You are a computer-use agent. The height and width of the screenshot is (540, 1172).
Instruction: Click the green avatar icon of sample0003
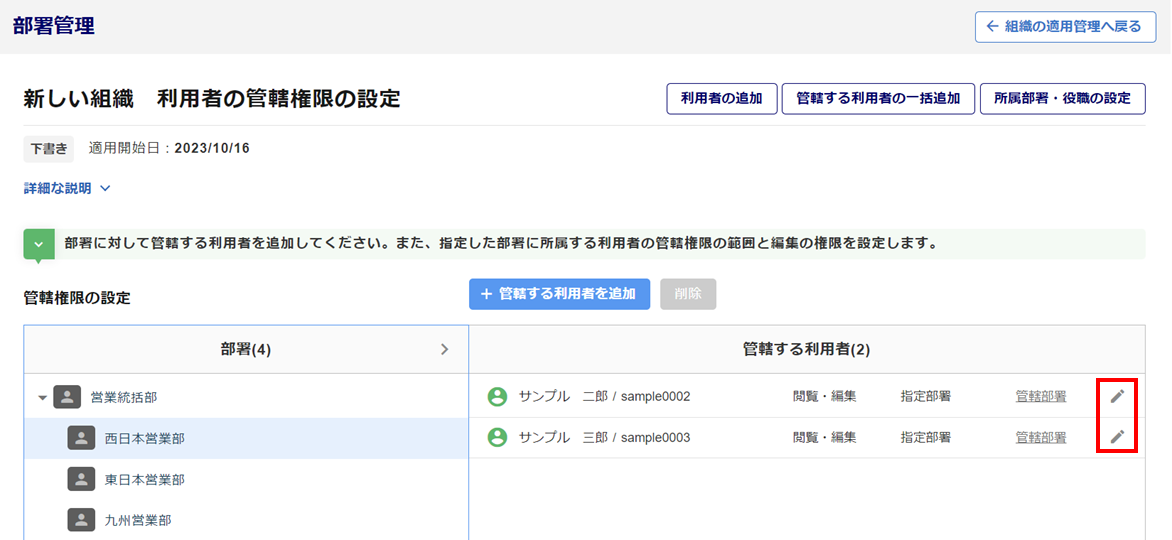[497, 438]
